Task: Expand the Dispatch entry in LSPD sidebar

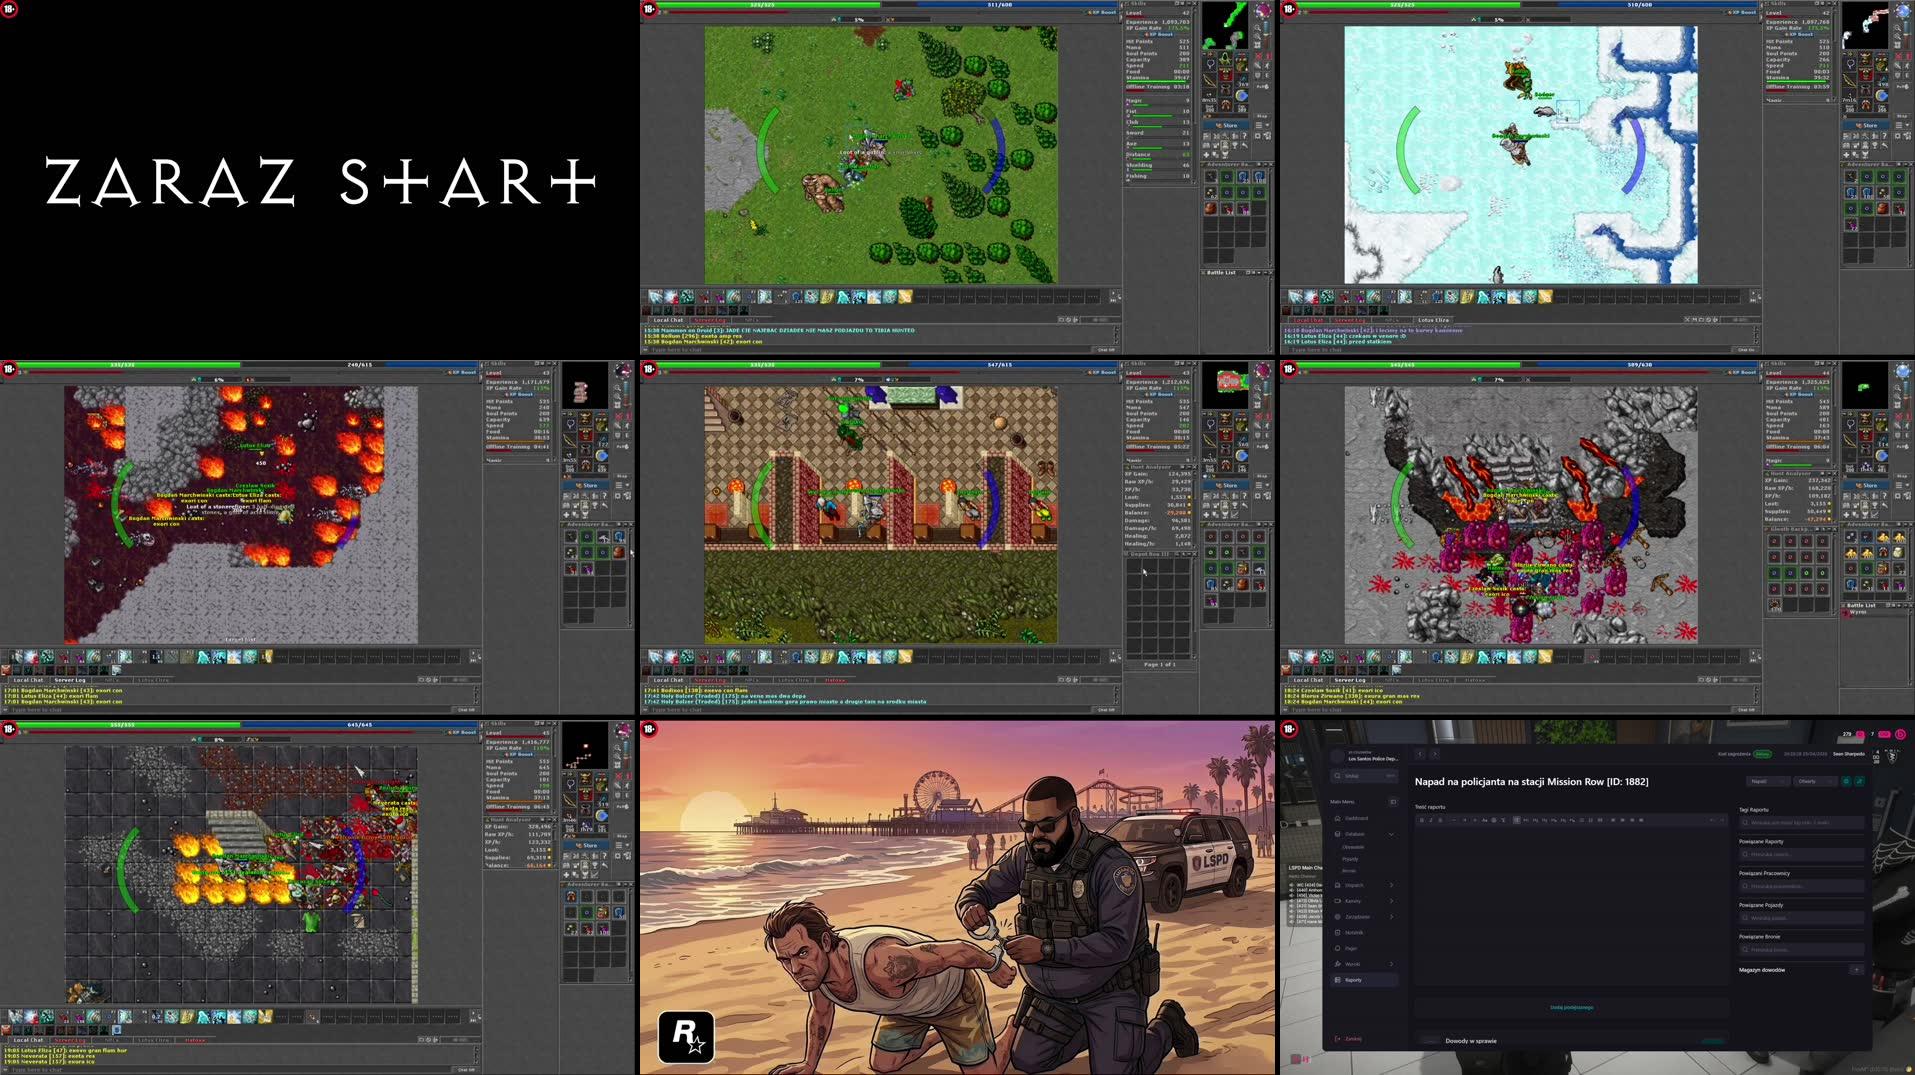Action: click(1364, 885)
